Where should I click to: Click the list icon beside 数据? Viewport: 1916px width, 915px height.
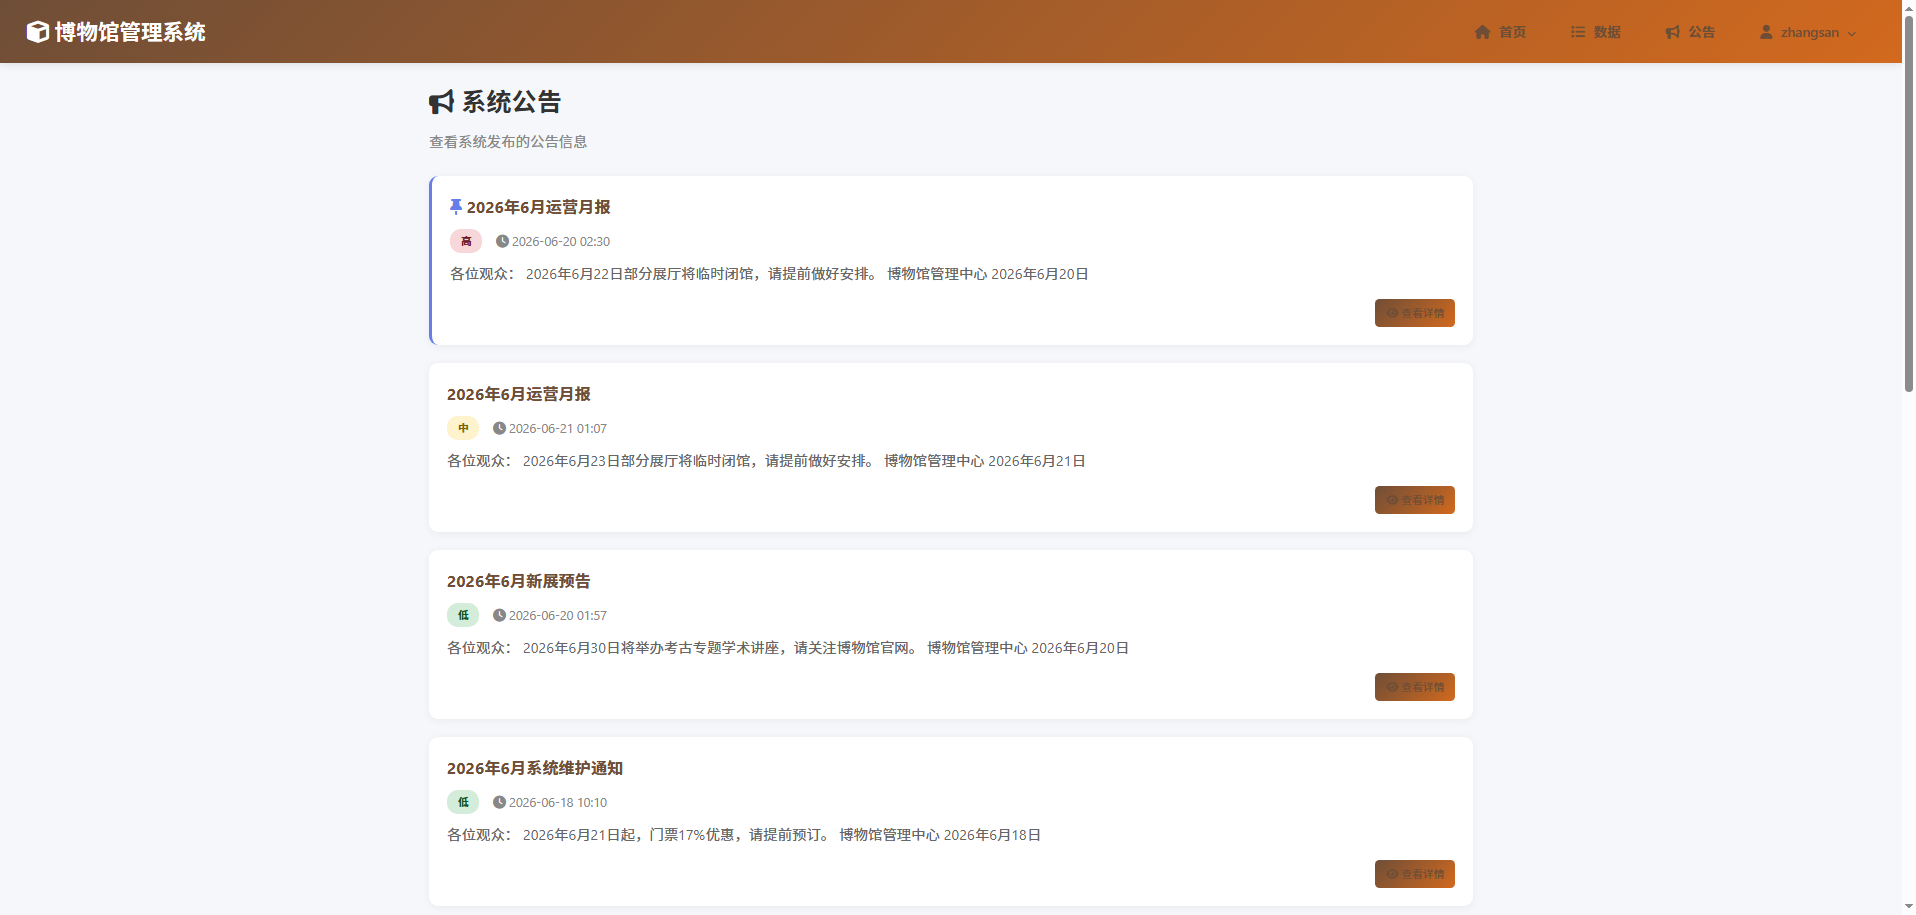pyautogui.click(x=1578, y=32)
